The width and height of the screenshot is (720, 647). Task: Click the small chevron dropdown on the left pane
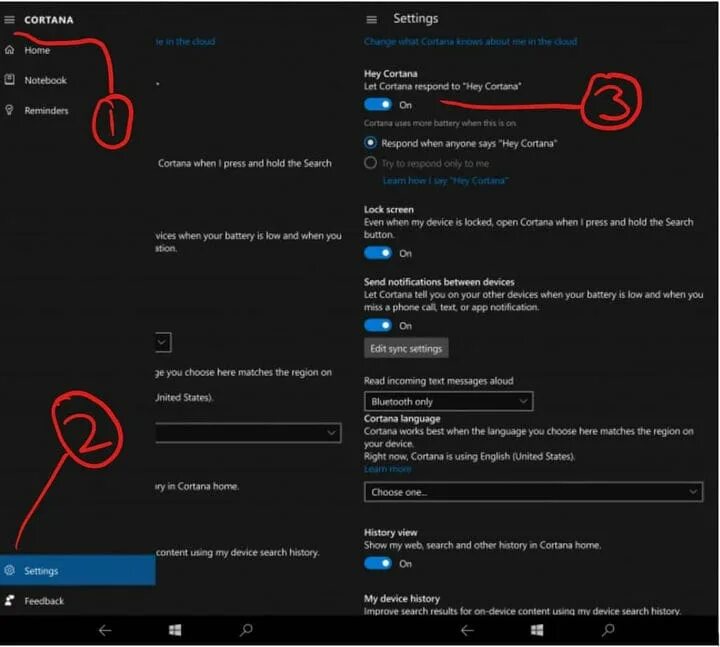(163, 342)
